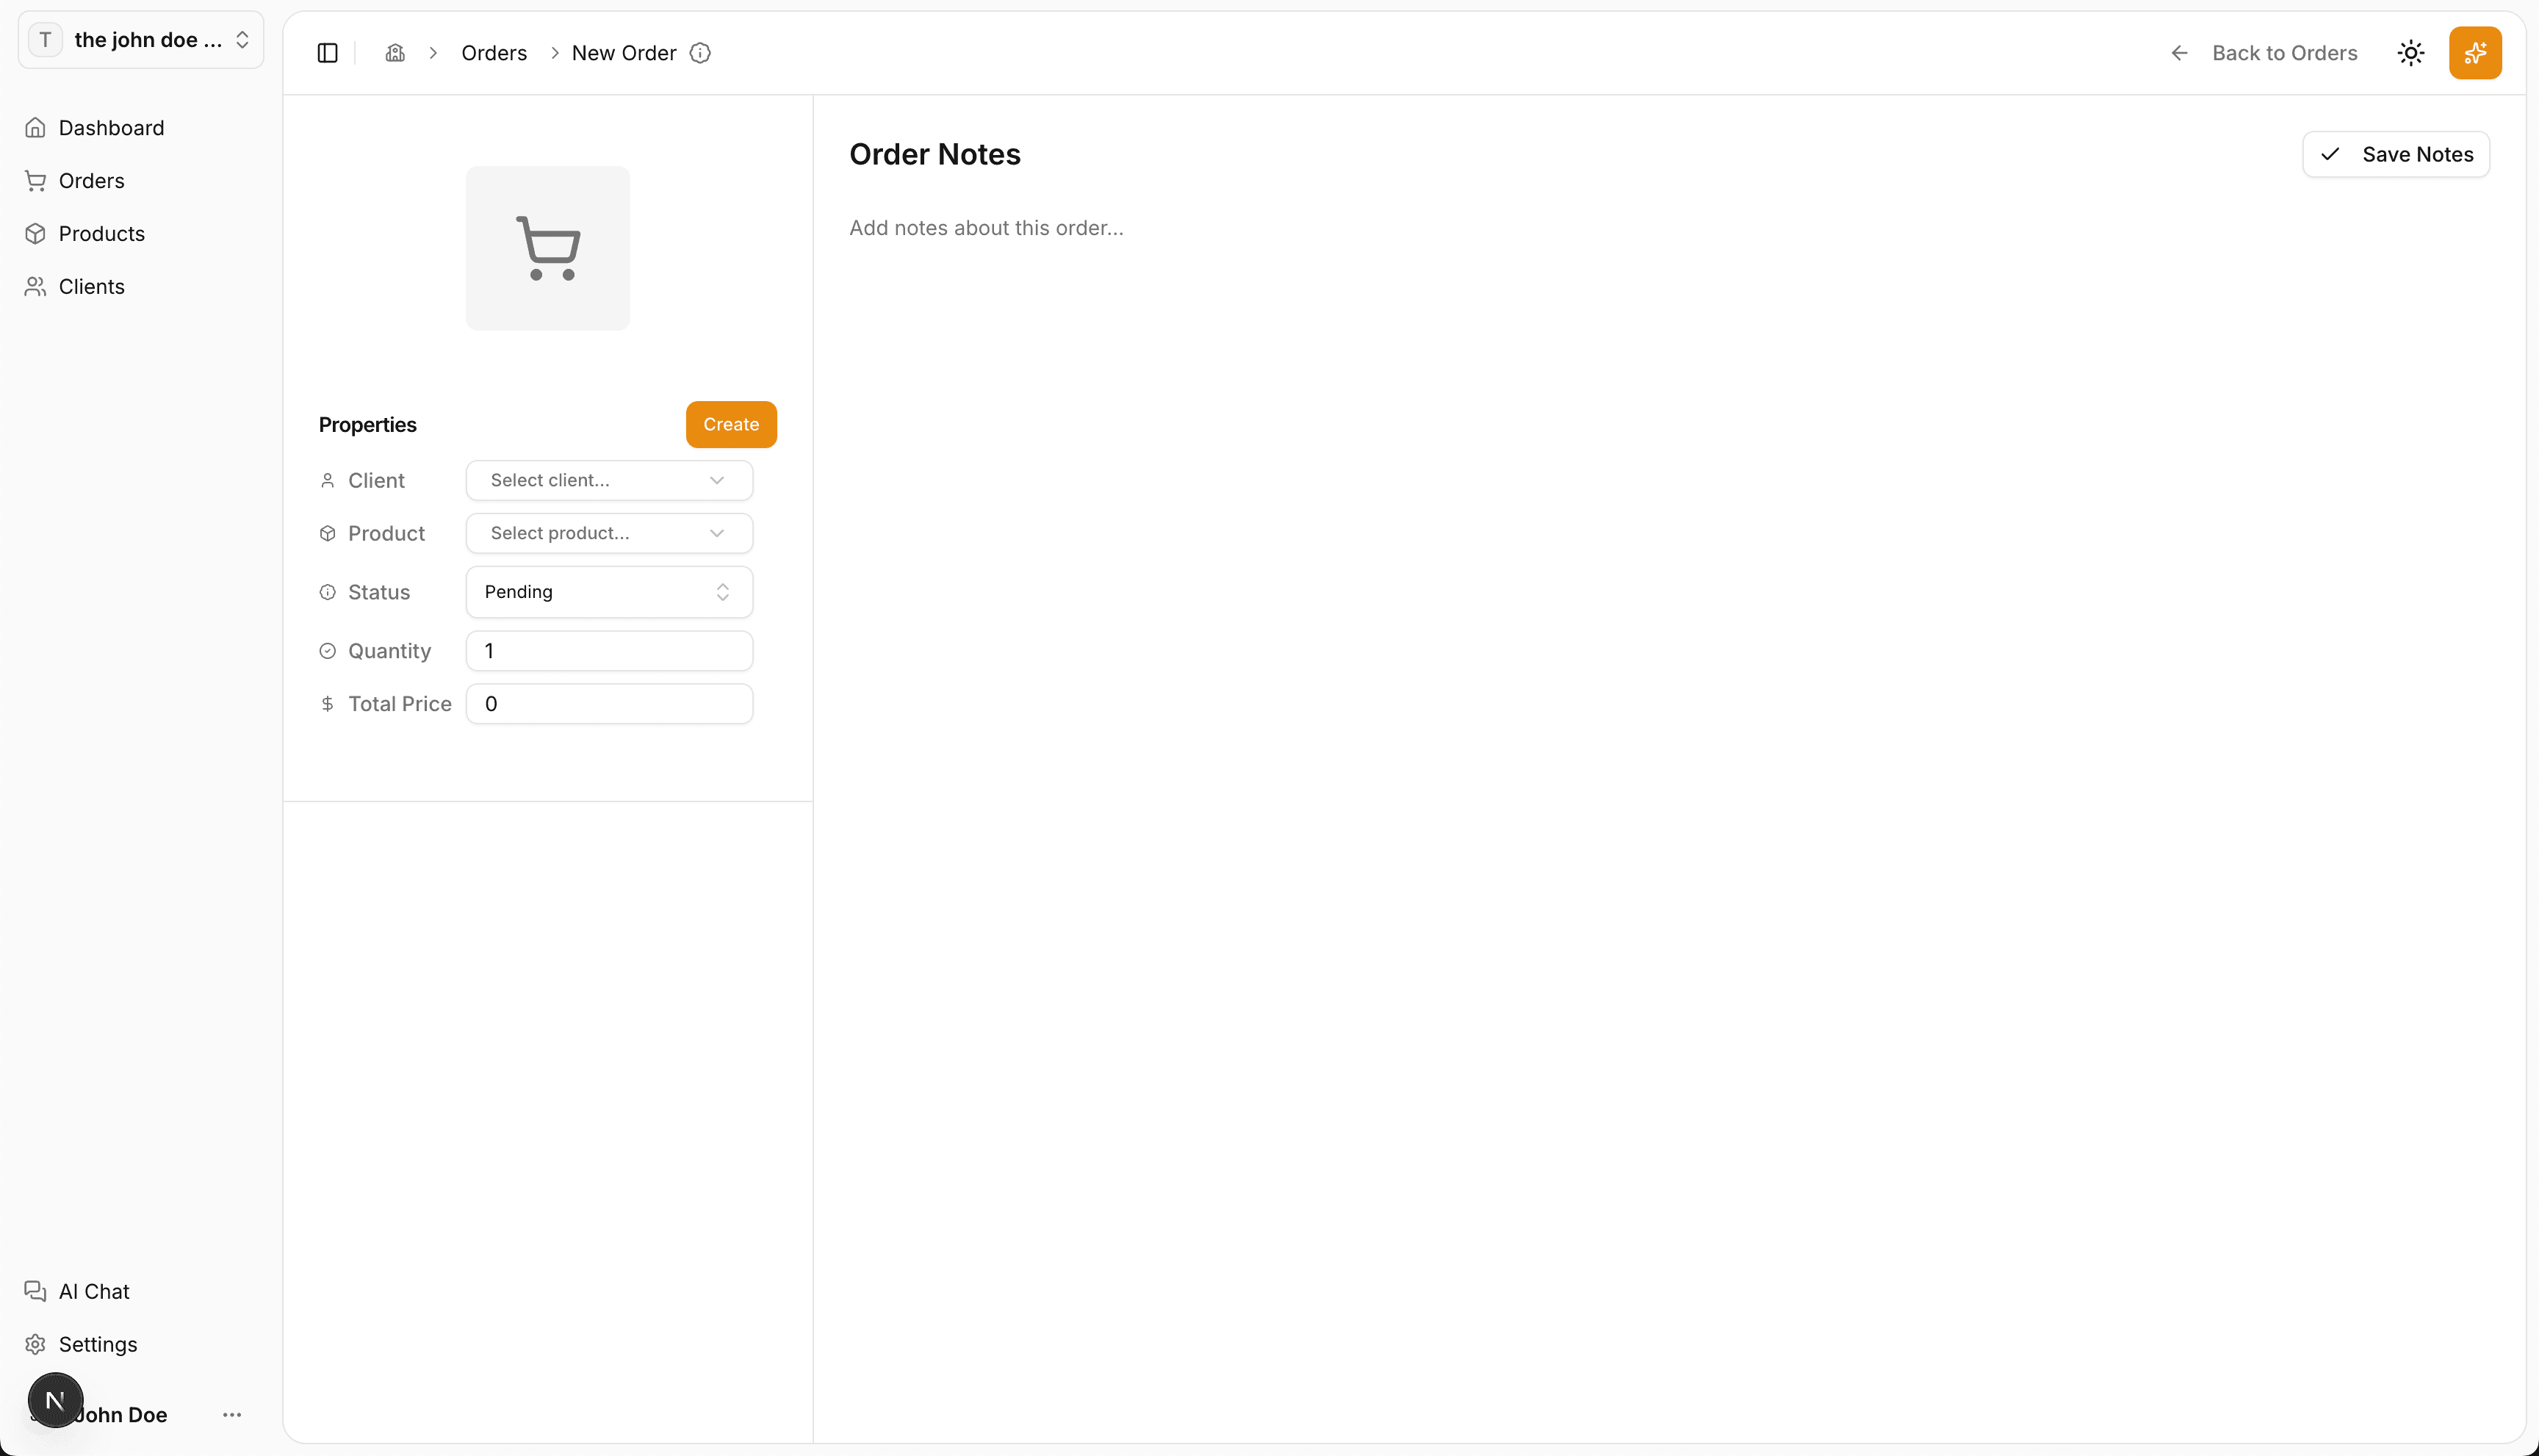Click the back arrow next to Back to Orders

point(2178,53)
